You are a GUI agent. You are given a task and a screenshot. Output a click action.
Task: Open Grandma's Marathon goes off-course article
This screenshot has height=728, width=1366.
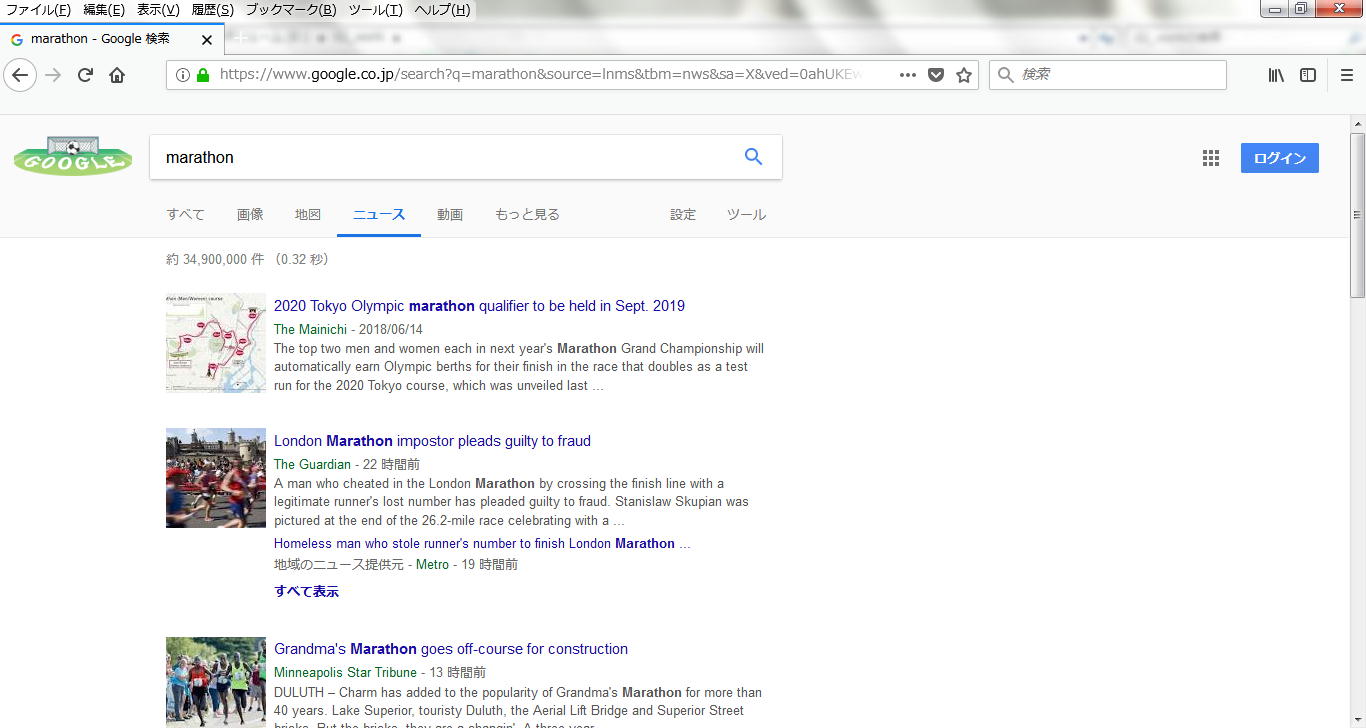point(451,649)
